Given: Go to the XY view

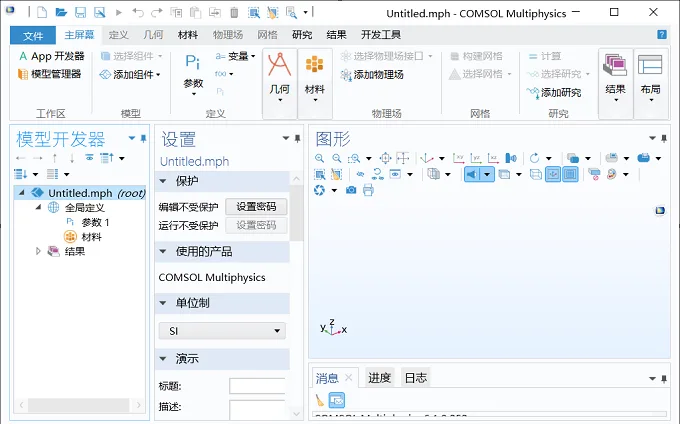Looking at the screenshot, I should pyautogui.click(x=458, y=158).
